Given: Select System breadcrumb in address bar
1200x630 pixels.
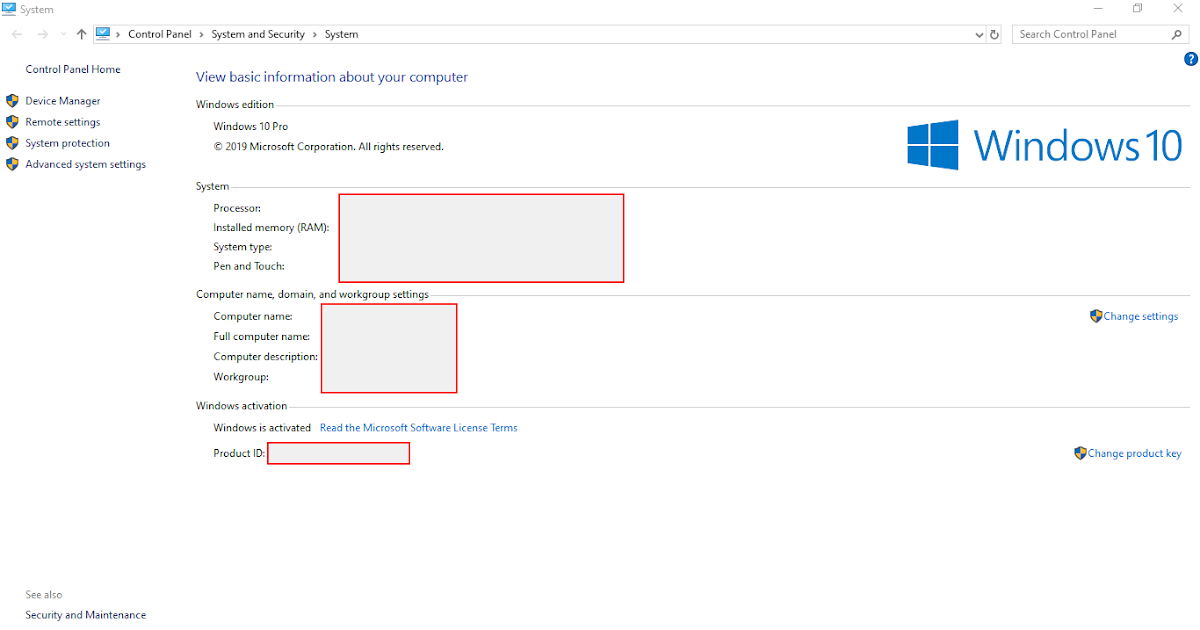Looking at the screenshot, I should (x=341, y=34).
